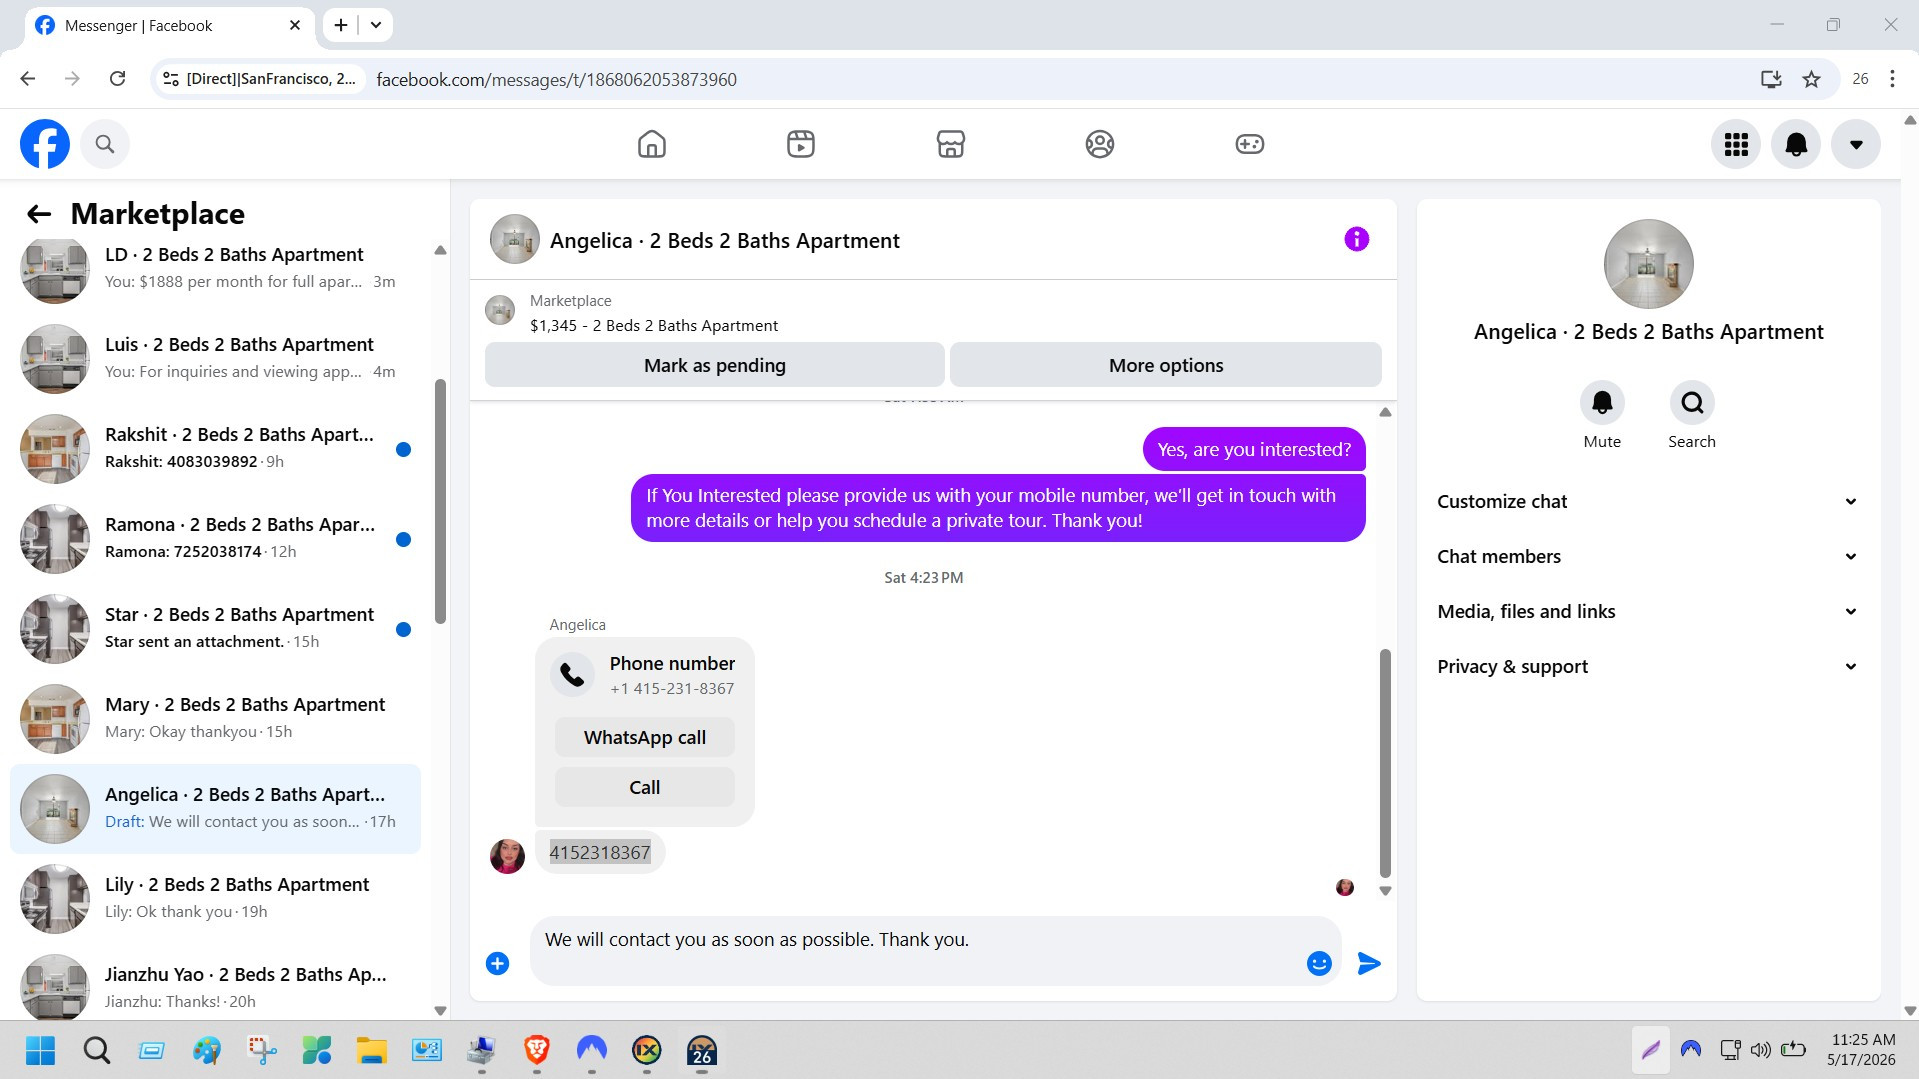Open Facebook notifications bell
Screen dimensions: 1919x1079
tap(1796, 144)
